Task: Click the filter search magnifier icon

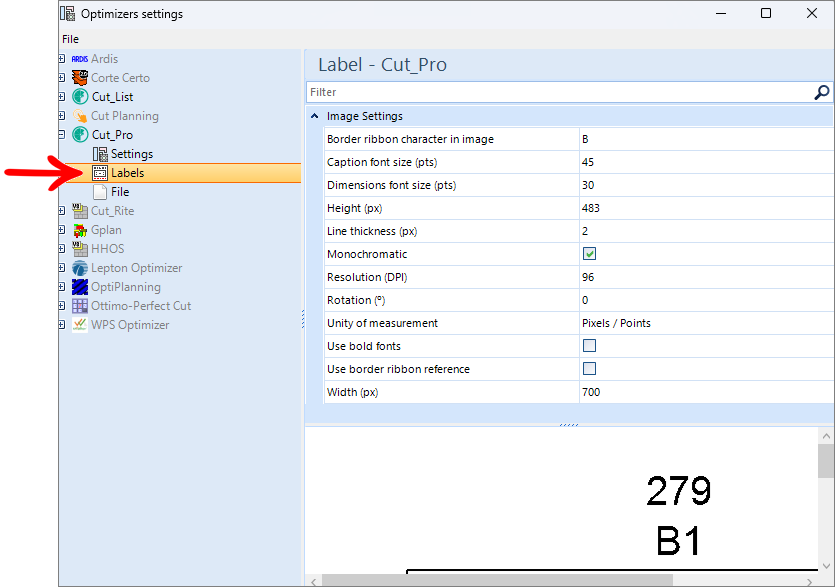Action: pos(822,92)
